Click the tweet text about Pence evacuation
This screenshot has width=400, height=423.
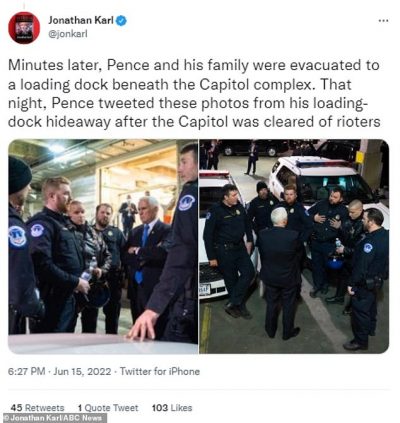pos(194,93)
